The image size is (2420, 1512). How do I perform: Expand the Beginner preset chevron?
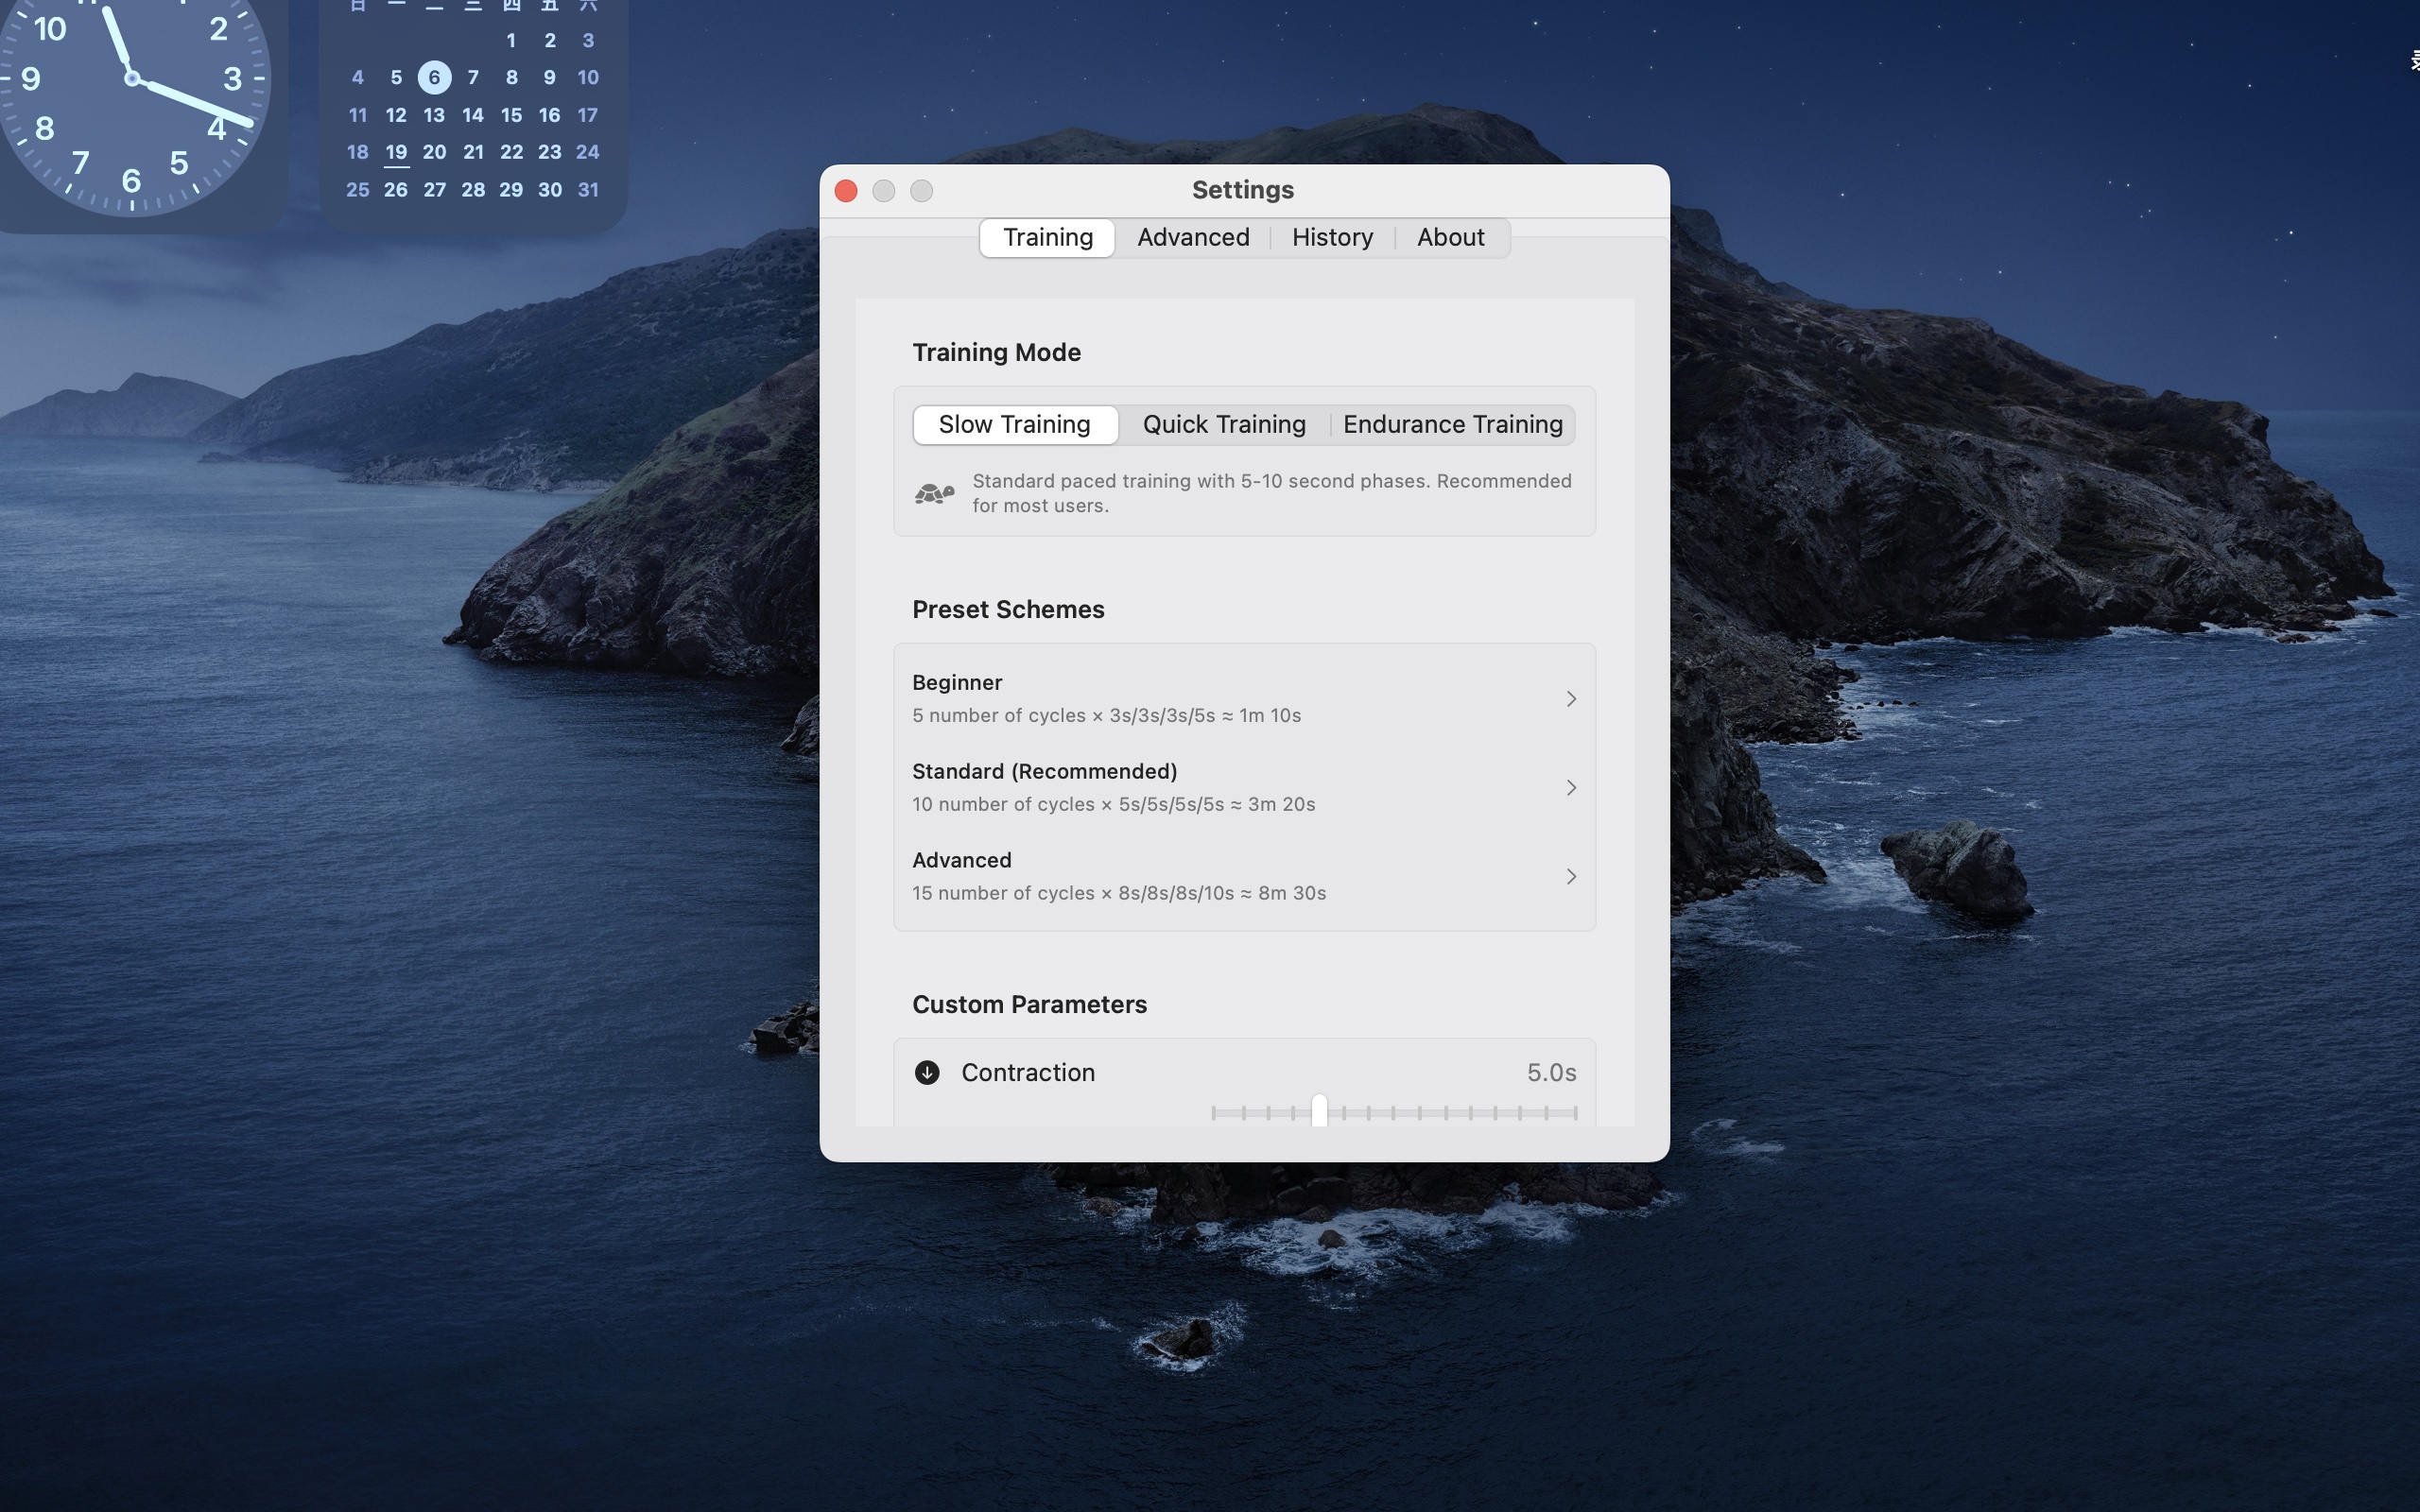(x=1570, y=699)
